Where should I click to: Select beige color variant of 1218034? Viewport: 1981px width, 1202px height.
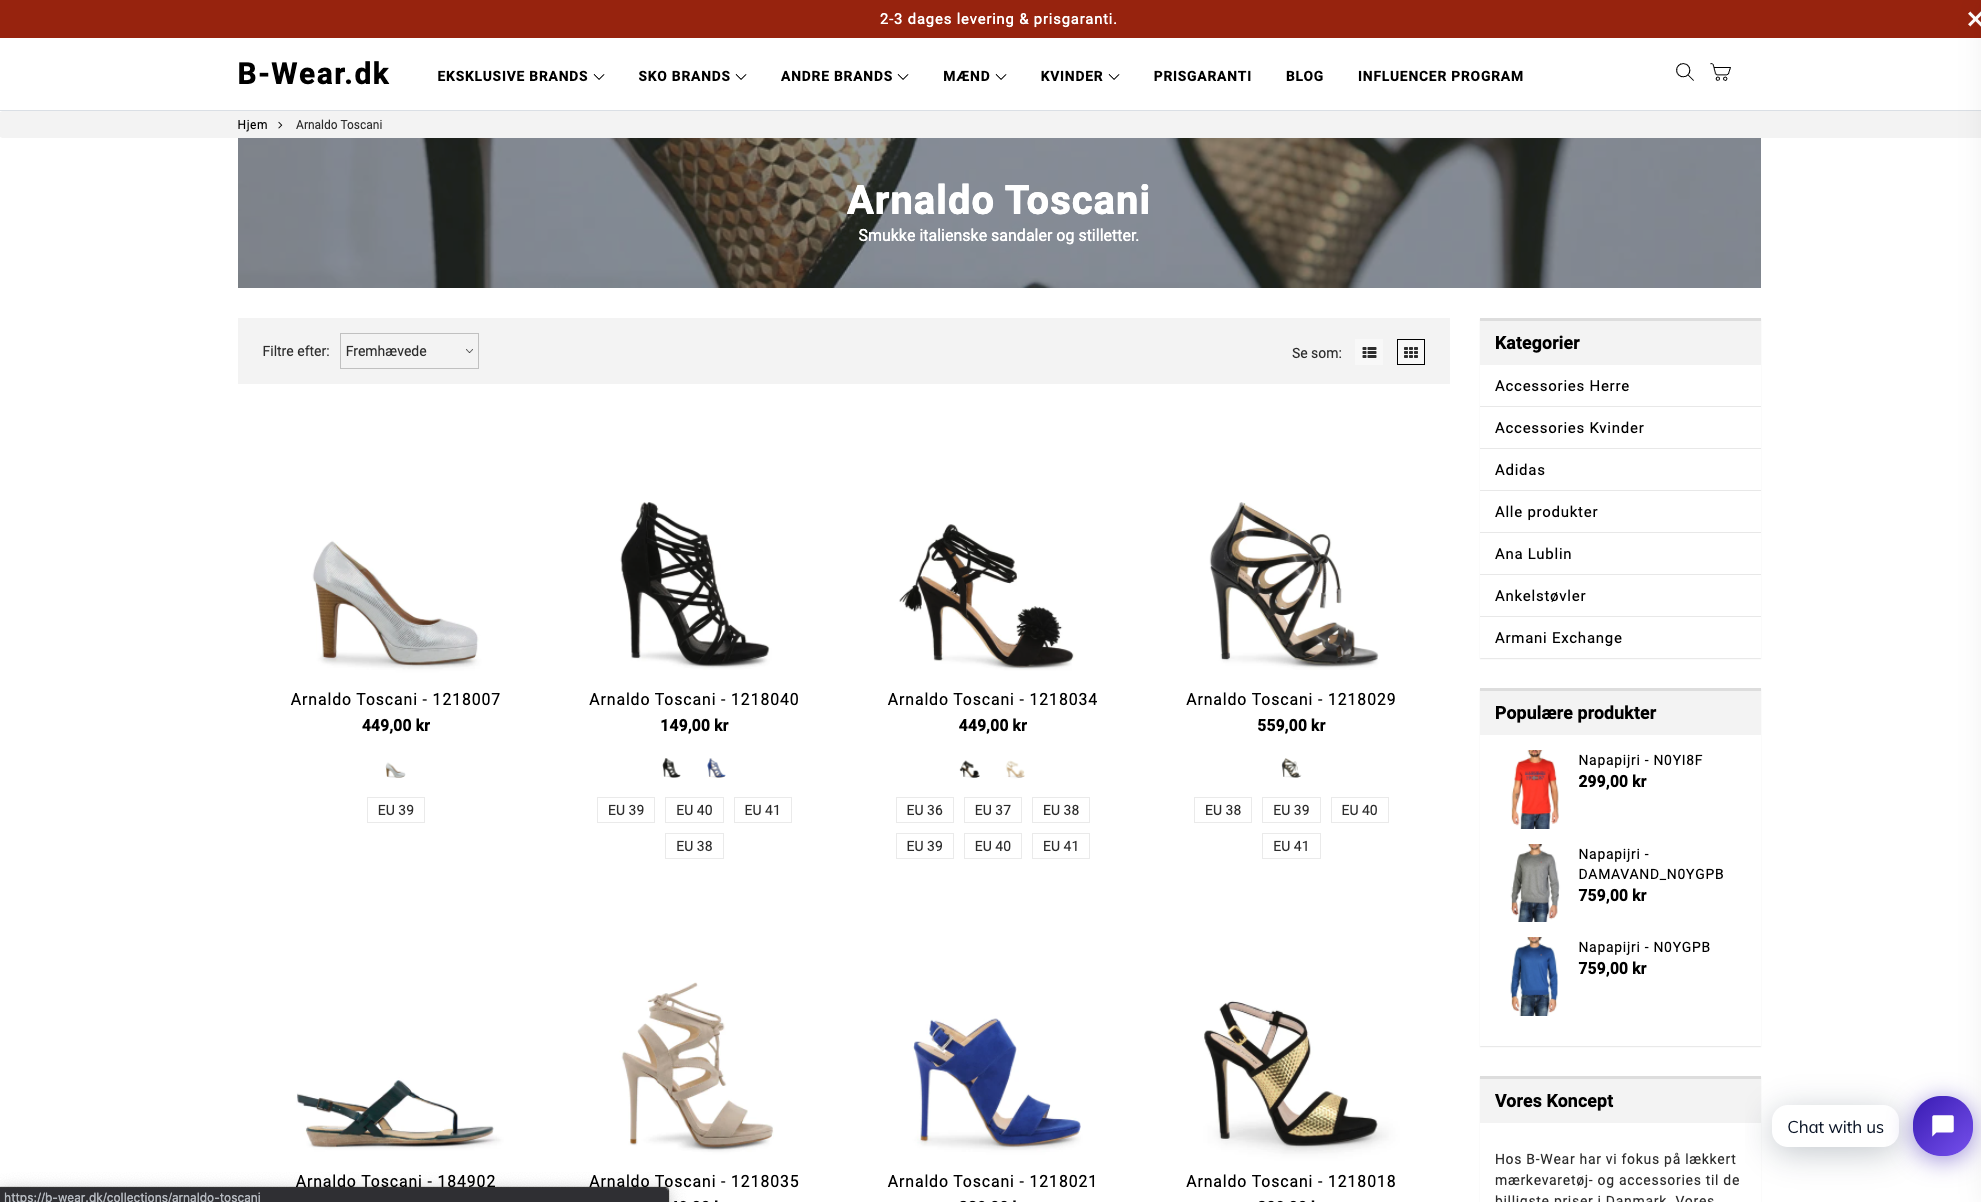pos(1015,769)
